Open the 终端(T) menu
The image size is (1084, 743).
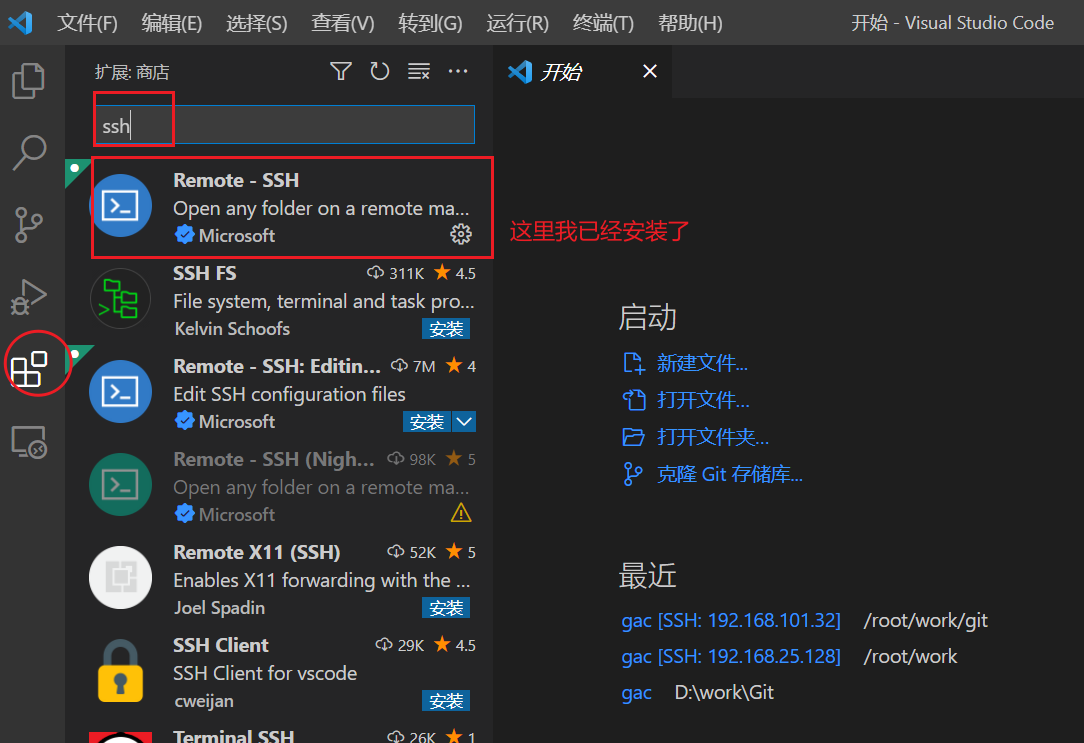(x=603, y=23)
